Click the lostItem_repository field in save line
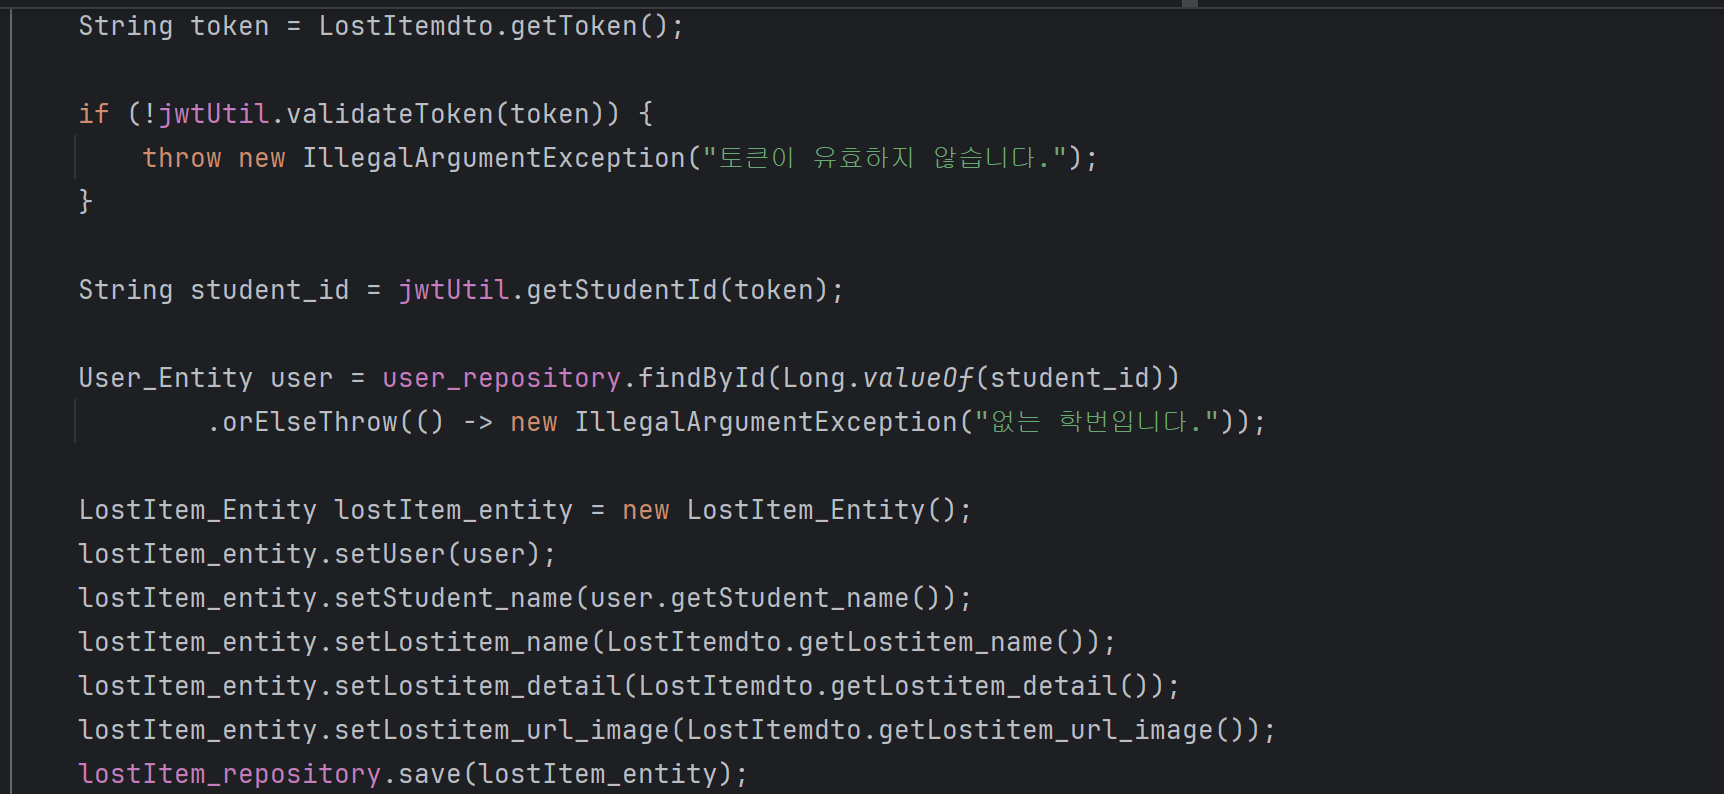Screen dimensions: 1724x794 (230, 774)
